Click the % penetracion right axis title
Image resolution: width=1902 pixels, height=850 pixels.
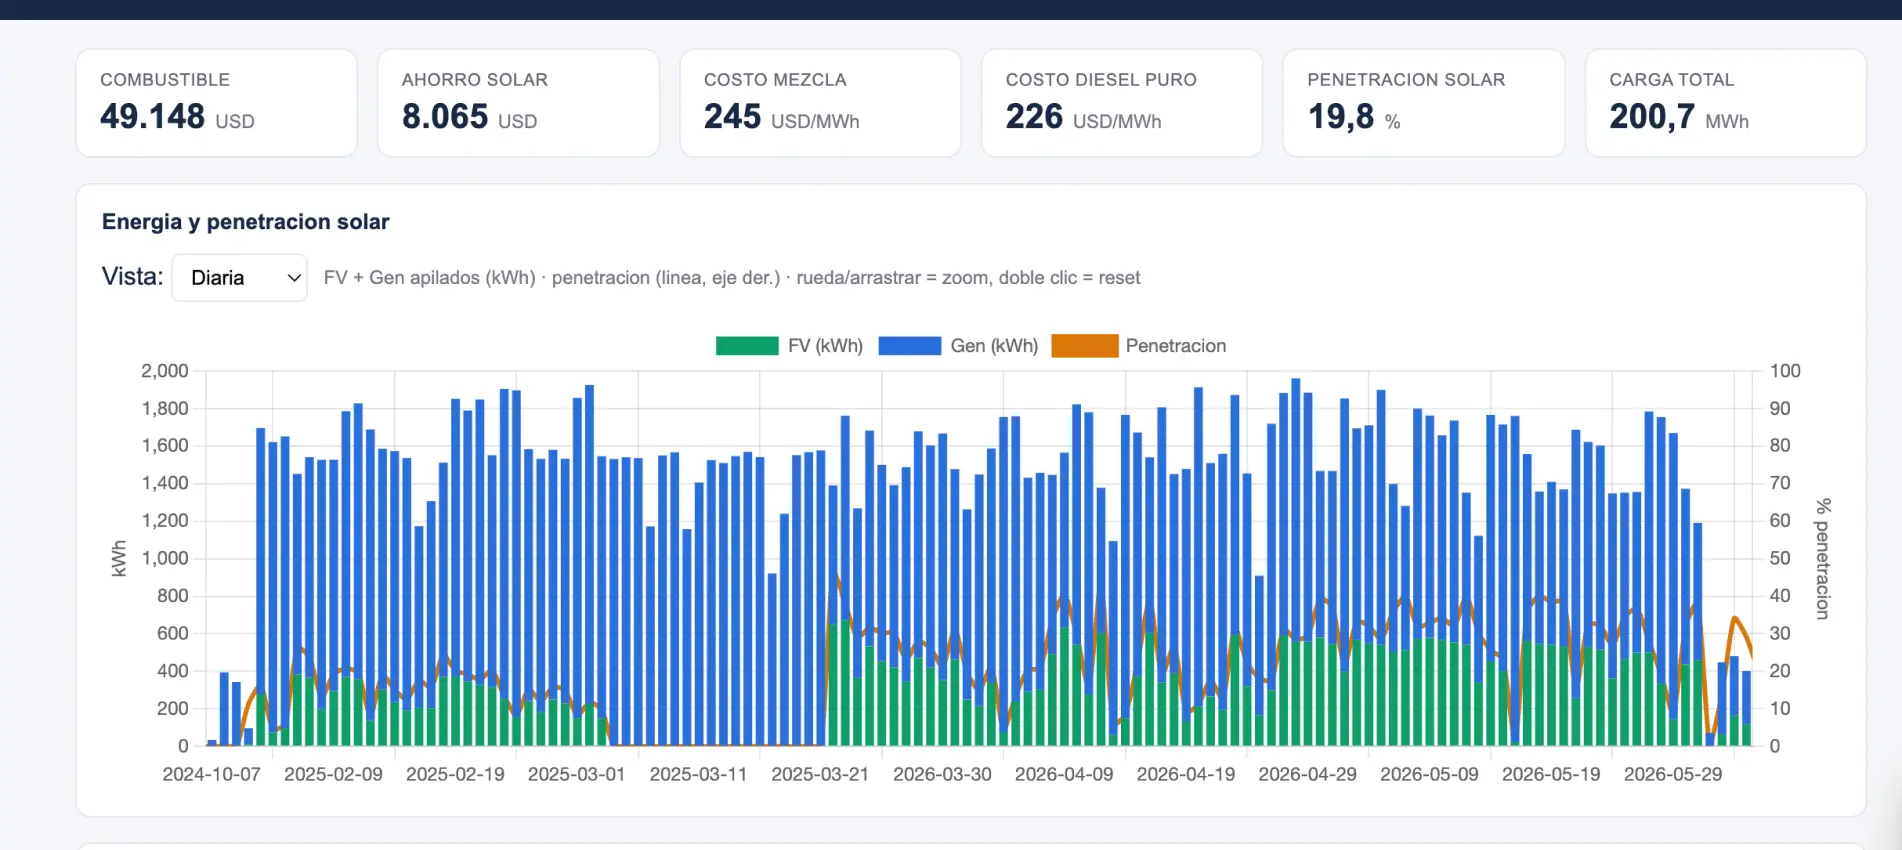(x=1823, y=559)
